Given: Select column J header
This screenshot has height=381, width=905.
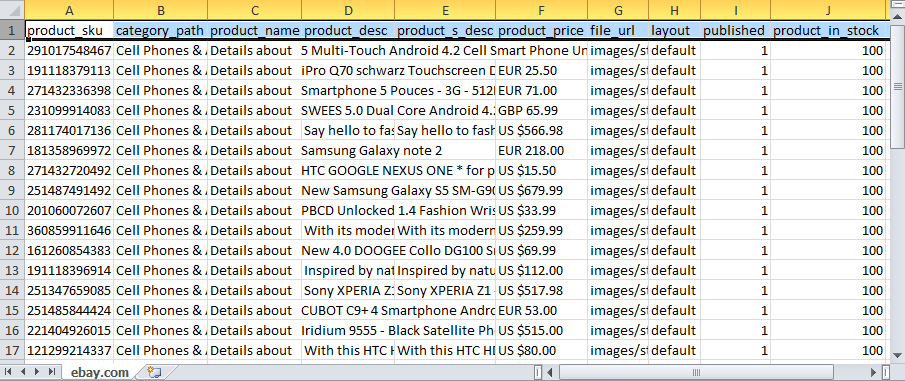Looking at the screenshot, I should pyautogui.click(x=828, y=10).
